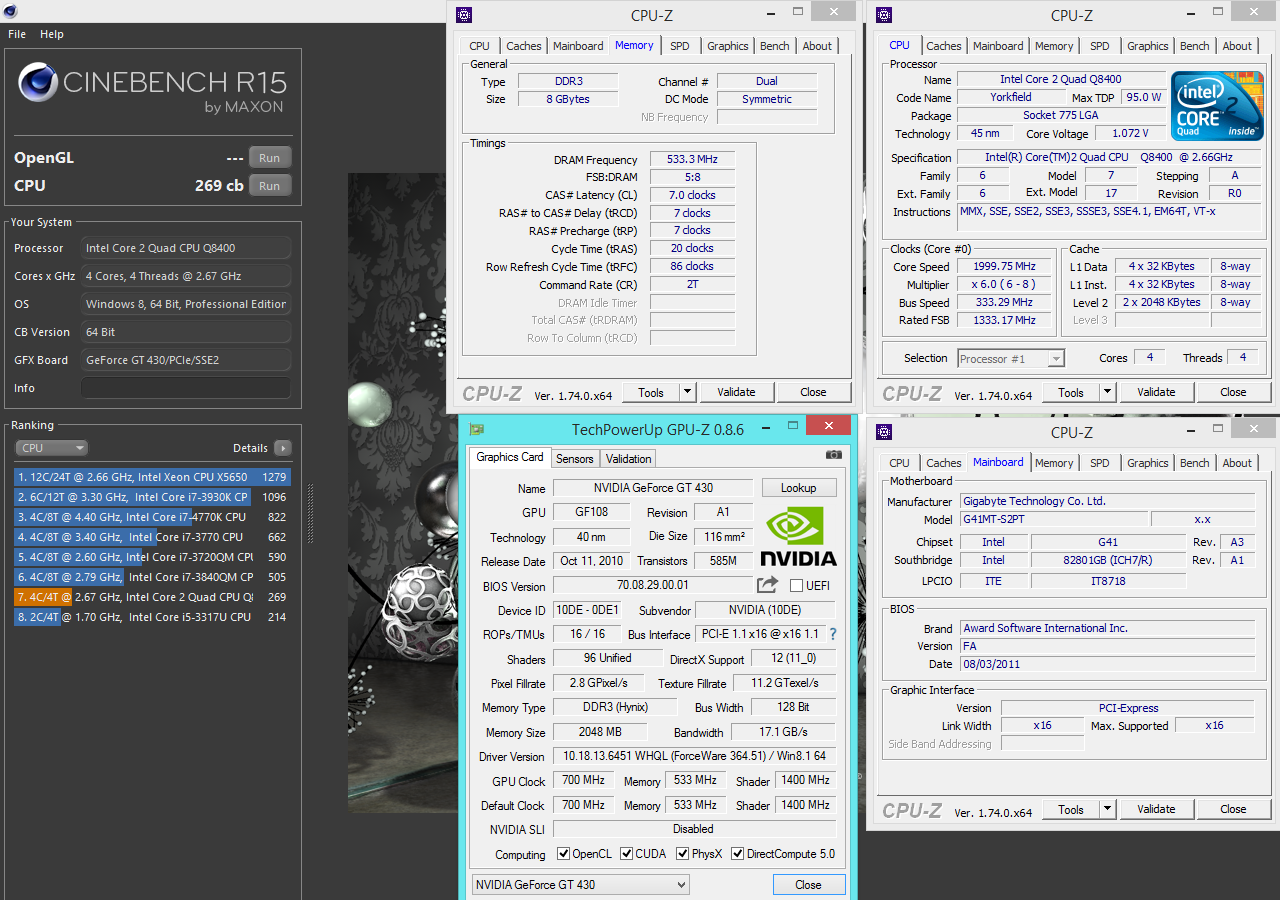Toggle the CUDA computing checkbox
Image resolution: width=1280 pixels, height=900 pixels.
(x=627, y=854)
